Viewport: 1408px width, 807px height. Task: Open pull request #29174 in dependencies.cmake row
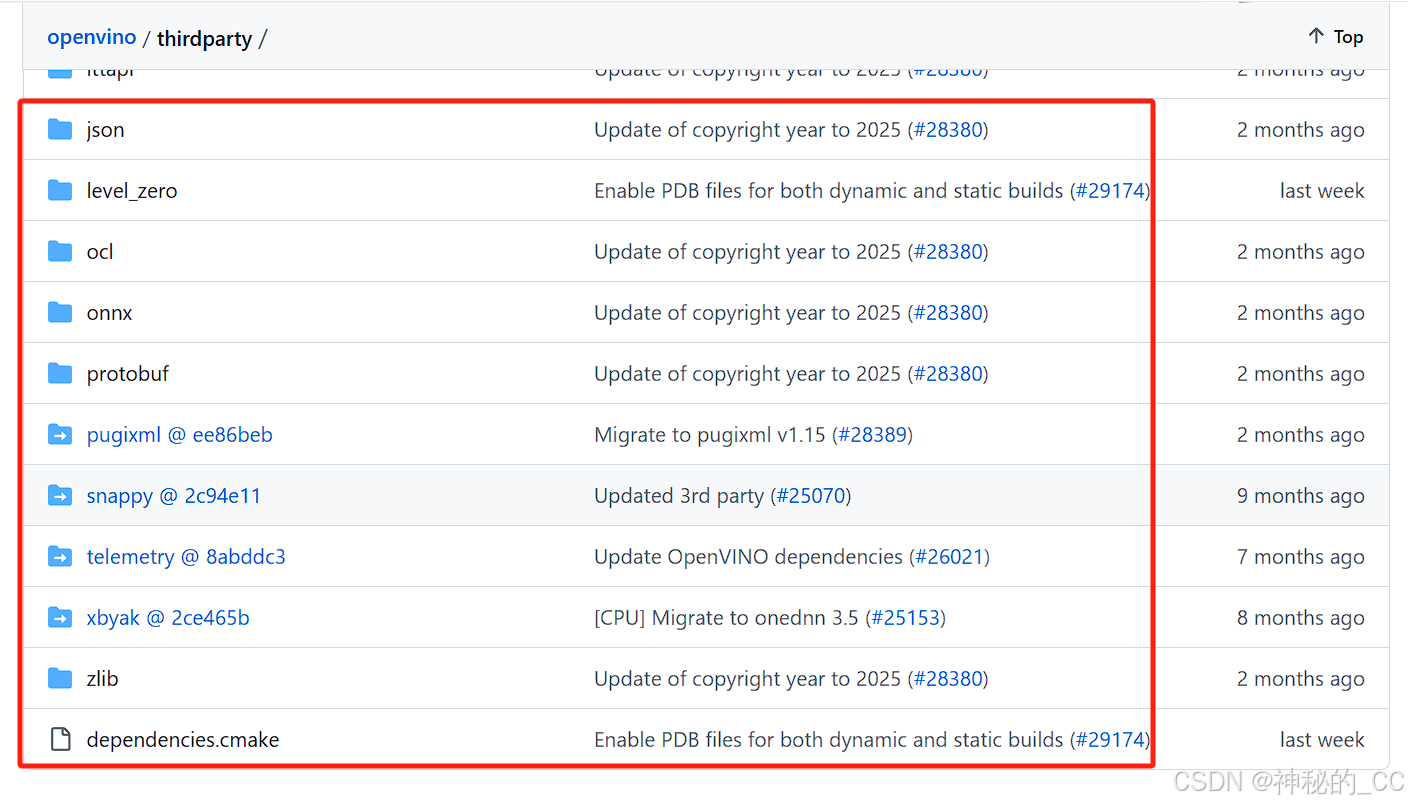1110,740
